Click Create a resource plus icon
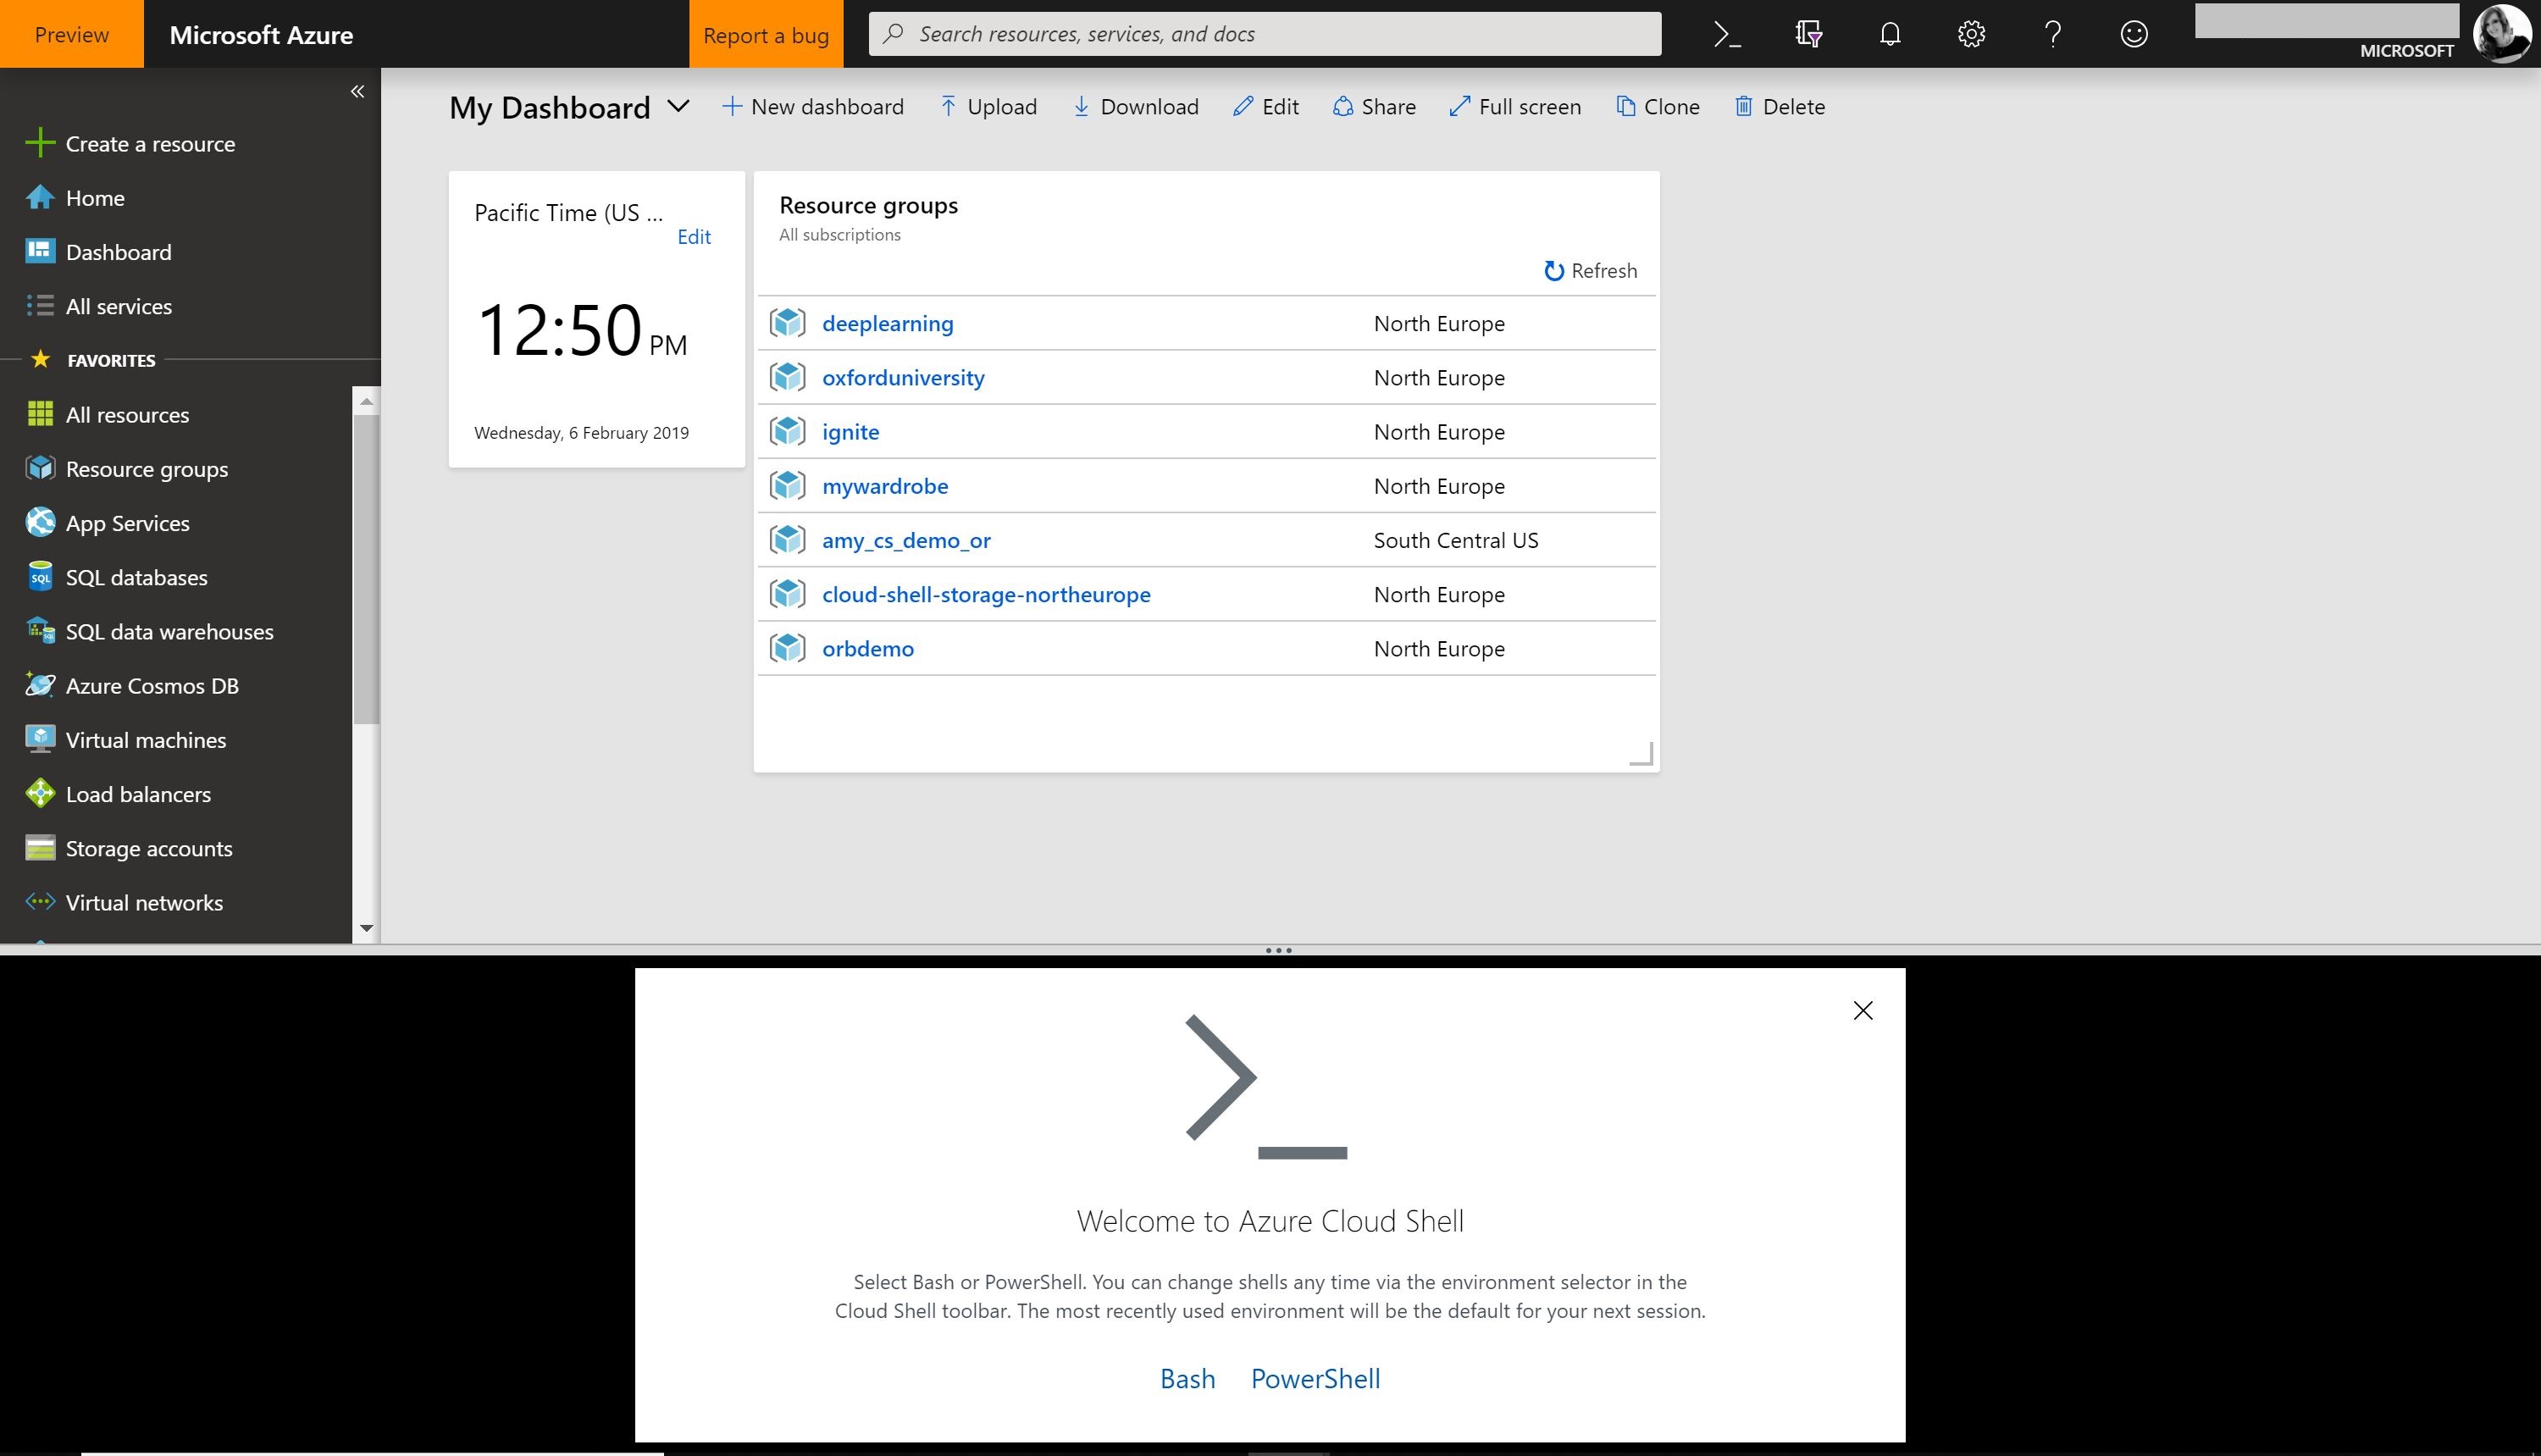The width and height of the screenshot is (2541, 1456). (x=40, y=143)
